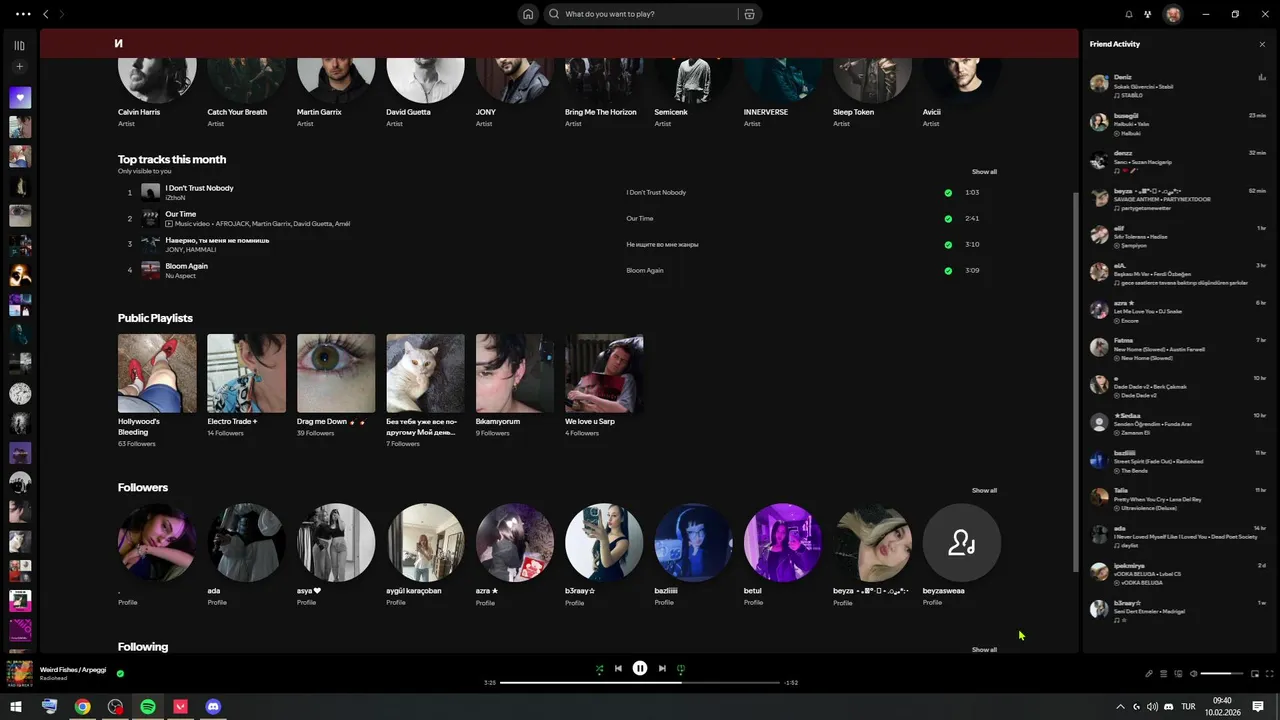The height and width of the screenshot is (720, 1280).
Task: Toggle saved check for Weird Fishes / Arpeggi
Action: pyautogui.click(x=120, y=674)
